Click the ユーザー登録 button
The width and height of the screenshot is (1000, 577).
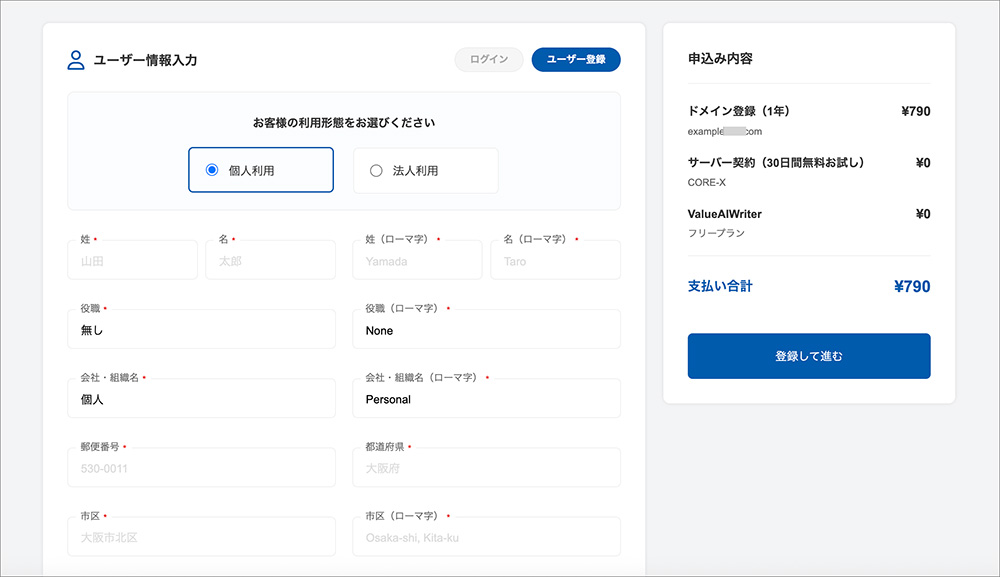pyautogui.click(x=576, y=59)
